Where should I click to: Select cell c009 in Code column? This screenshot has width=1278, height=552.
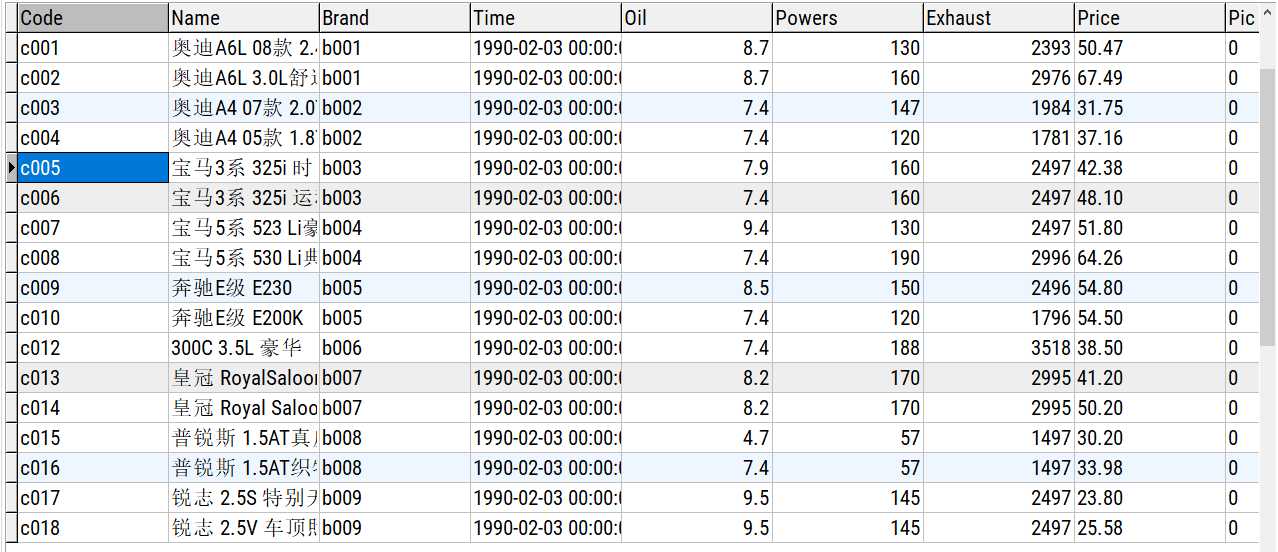coord(93,288)
